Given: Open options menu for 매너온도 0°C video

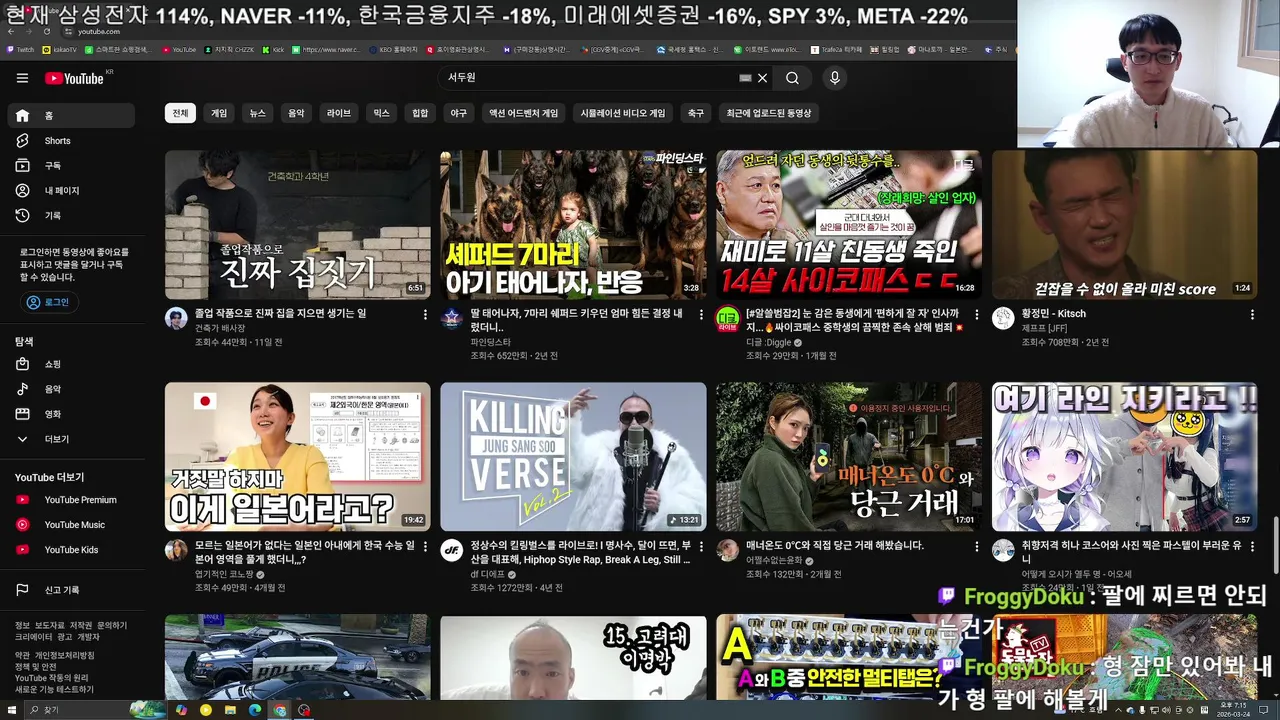Looking at the screenshot, I should point(977,546).
